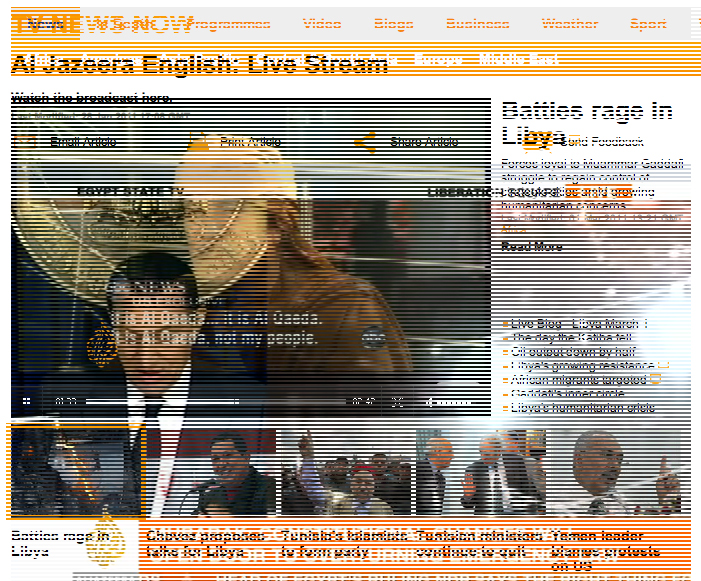
Task: Click the Send Feedback link
Action: click(x=602, y=142)
